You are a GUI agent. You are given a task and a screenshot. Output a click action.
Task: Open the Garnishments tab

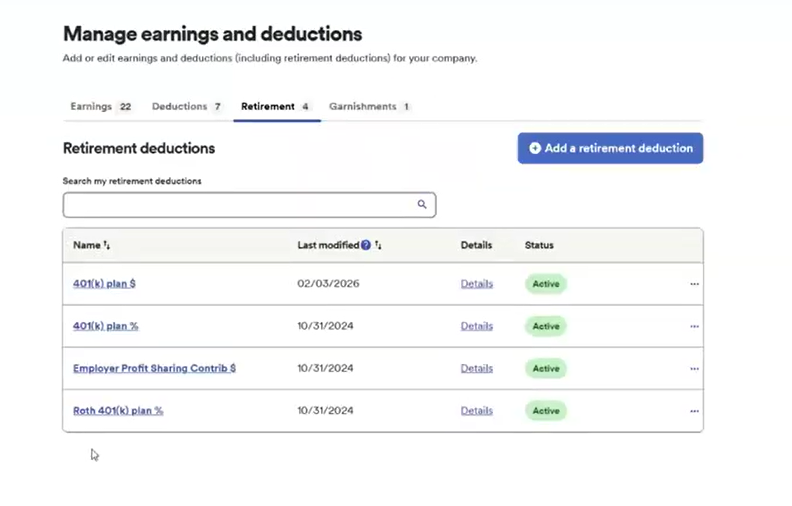pyautogui.click(x=370, y=107)
